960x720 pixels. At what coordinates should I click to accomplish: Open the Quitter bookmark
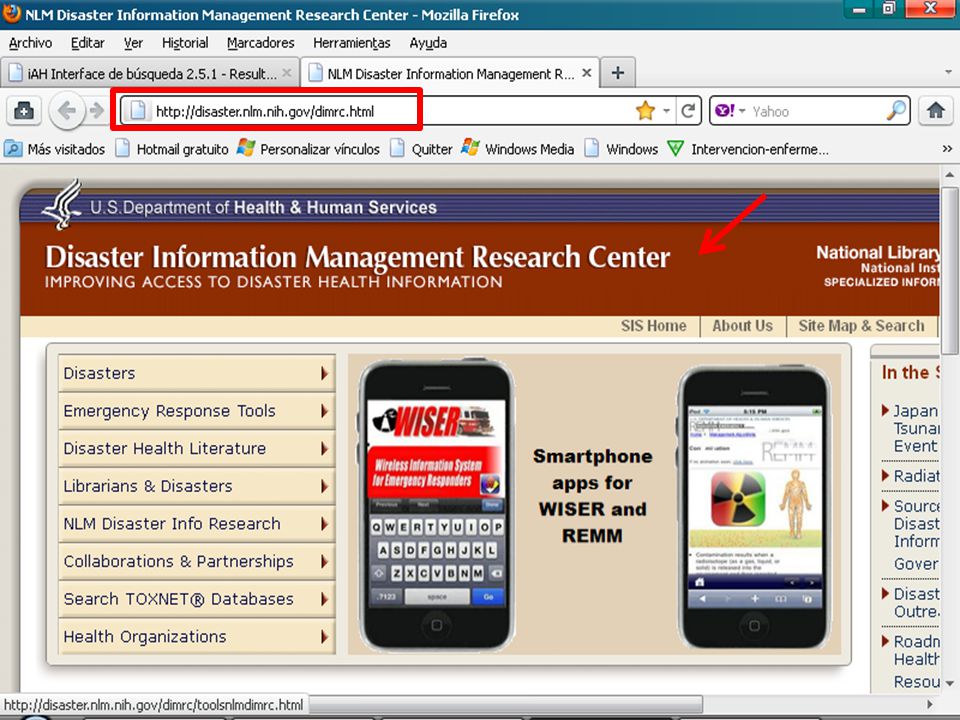[x=421, y=149]
